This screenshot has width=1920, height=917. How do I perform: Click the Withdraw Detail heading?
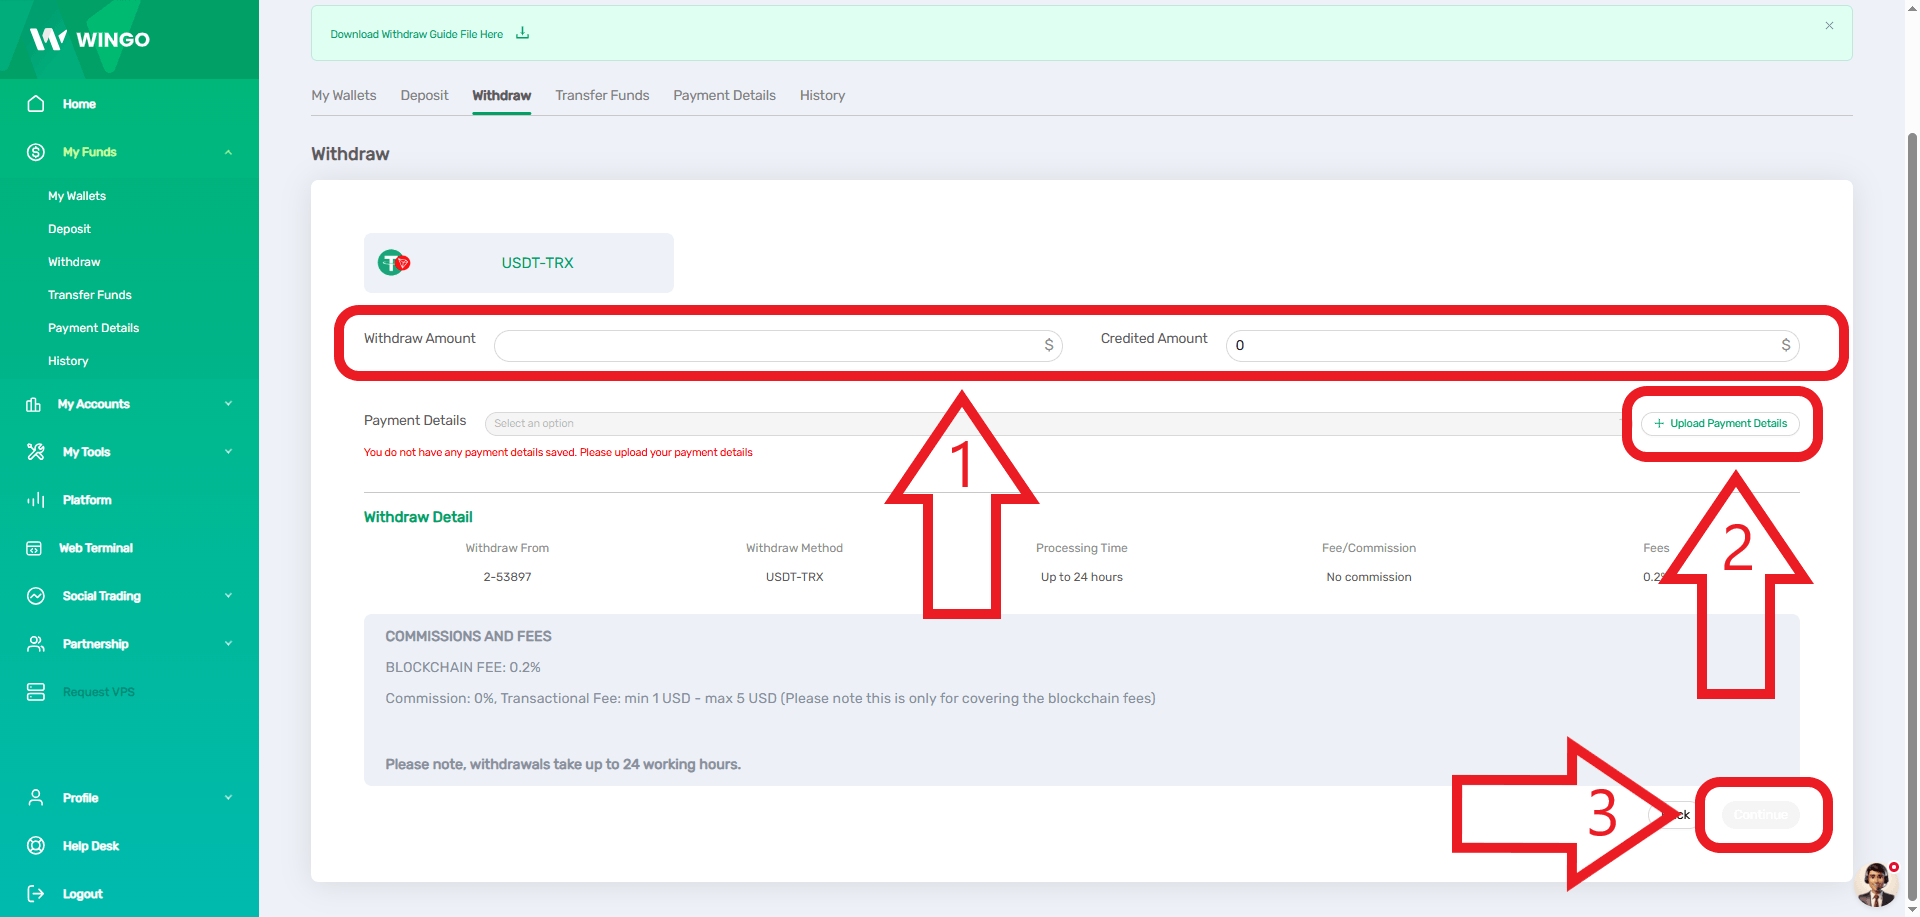418,517
